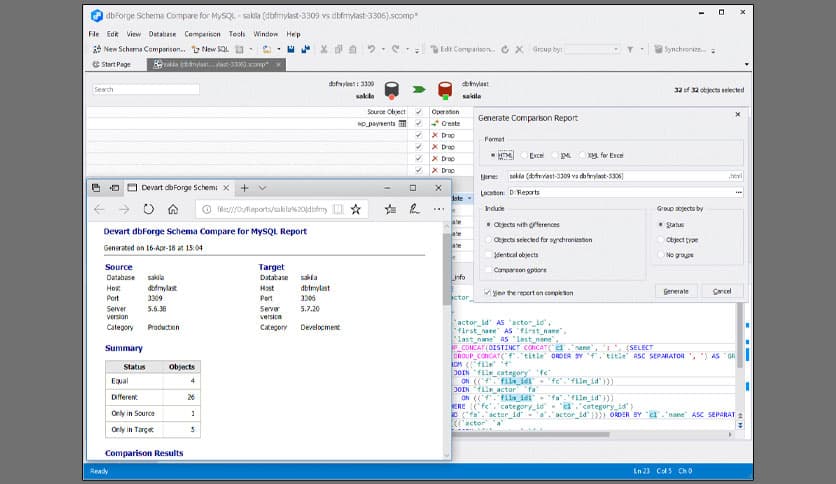
Task: Click the set tabs aside icon in browser
Action: pyautogui.click(x=114, y=188)
